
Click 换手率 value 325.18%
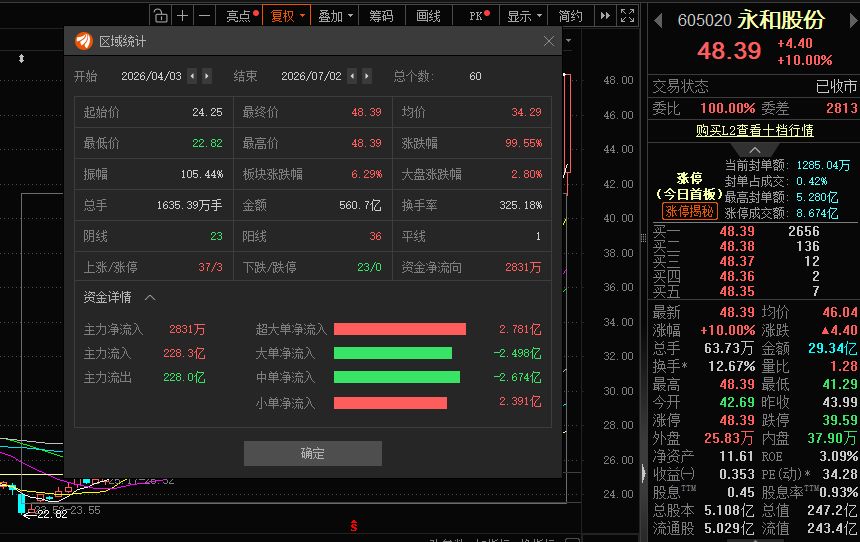(x=520, y=205)
